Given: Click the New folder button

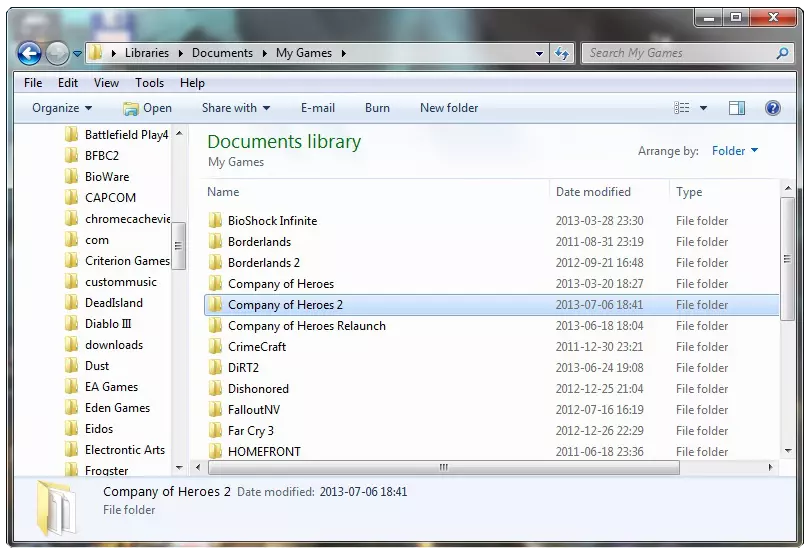Looking at the screenshot, I should (x=449, y=108).
